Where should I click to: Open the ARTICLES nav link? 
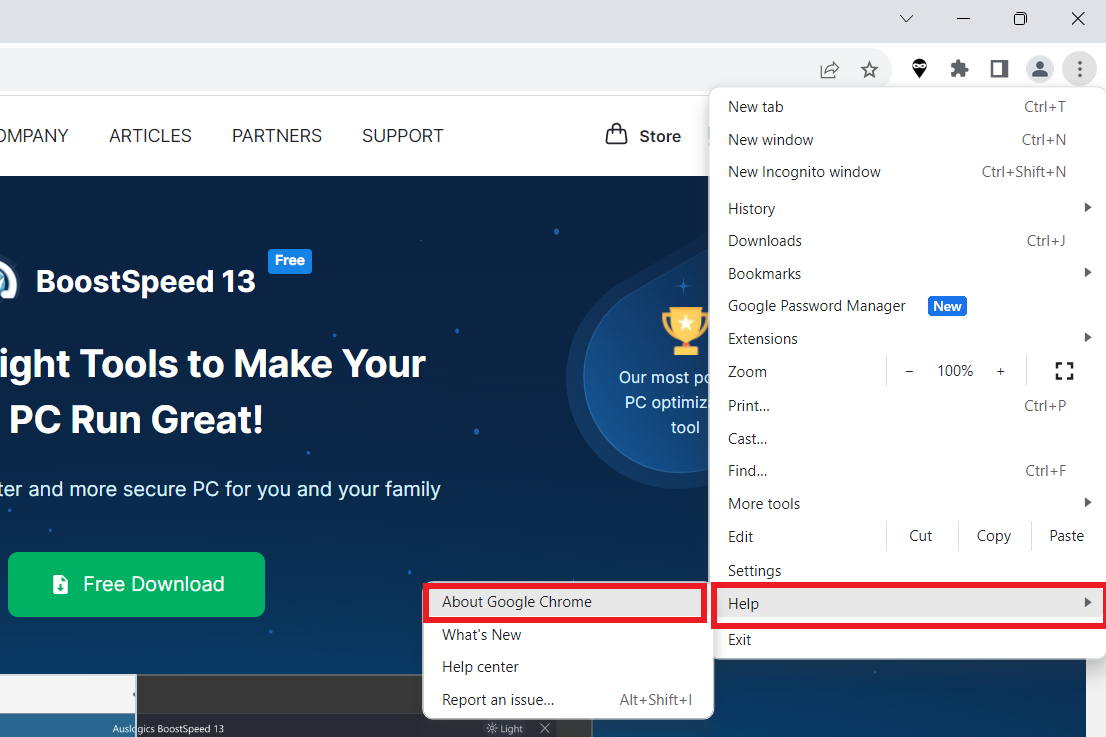click(x=150, y=135)
